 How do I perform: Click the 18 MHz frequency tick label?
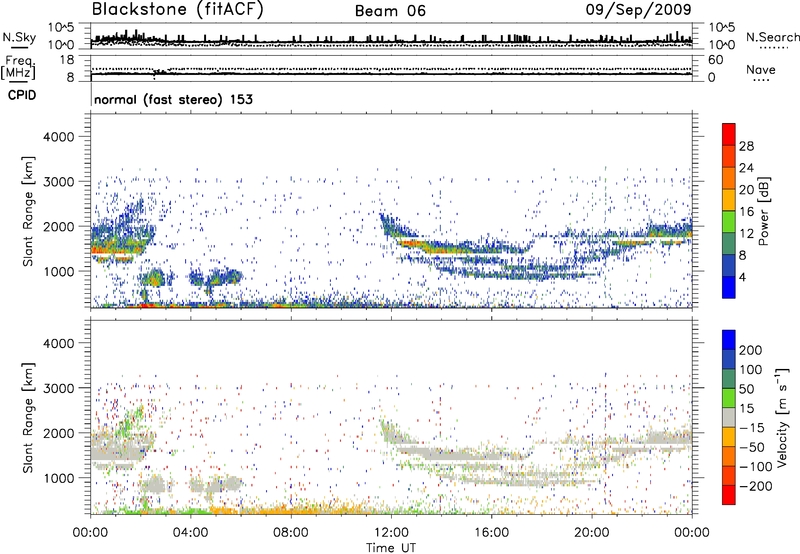click(x=67, y=60)
